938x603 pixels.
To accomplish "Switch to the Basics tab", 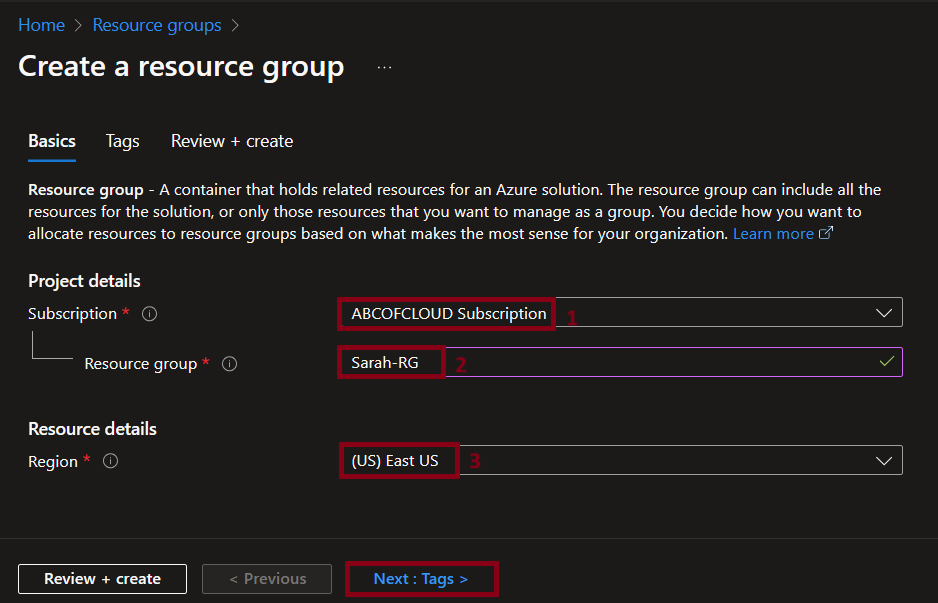I will (x=52, y=141).
